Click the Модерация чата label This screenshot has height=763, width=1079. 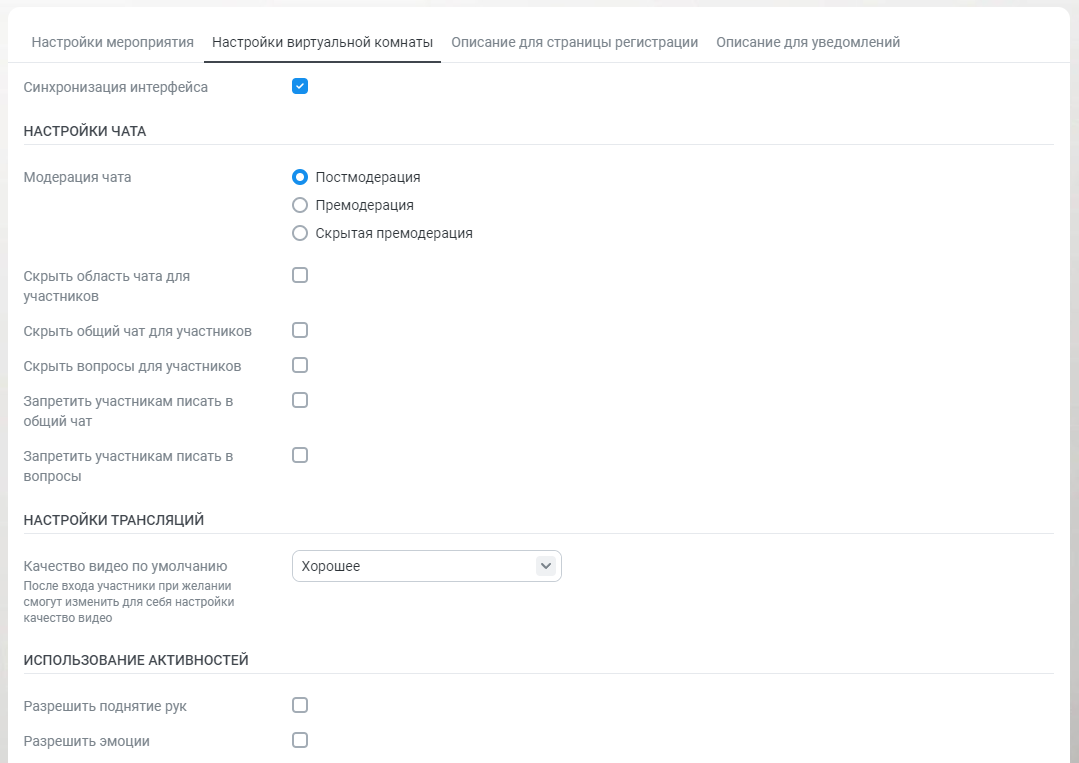tap(77, 178)
